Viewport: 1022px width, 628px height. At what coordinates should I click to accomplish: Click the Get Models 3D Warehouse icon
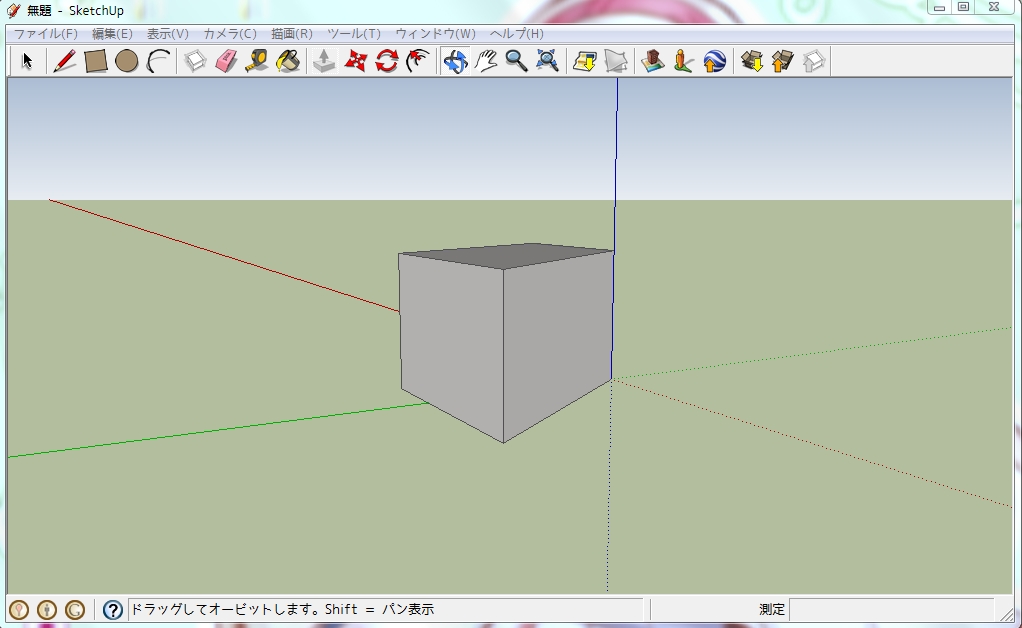tap(750, 61)
